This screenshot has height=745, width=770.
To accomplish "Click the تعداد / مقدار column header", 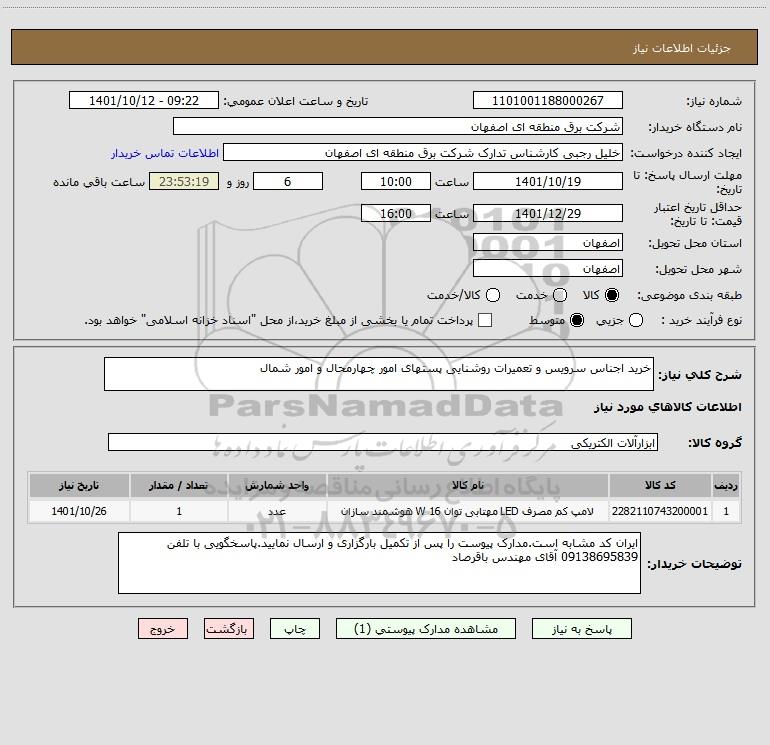I will [x=179, y=486].
